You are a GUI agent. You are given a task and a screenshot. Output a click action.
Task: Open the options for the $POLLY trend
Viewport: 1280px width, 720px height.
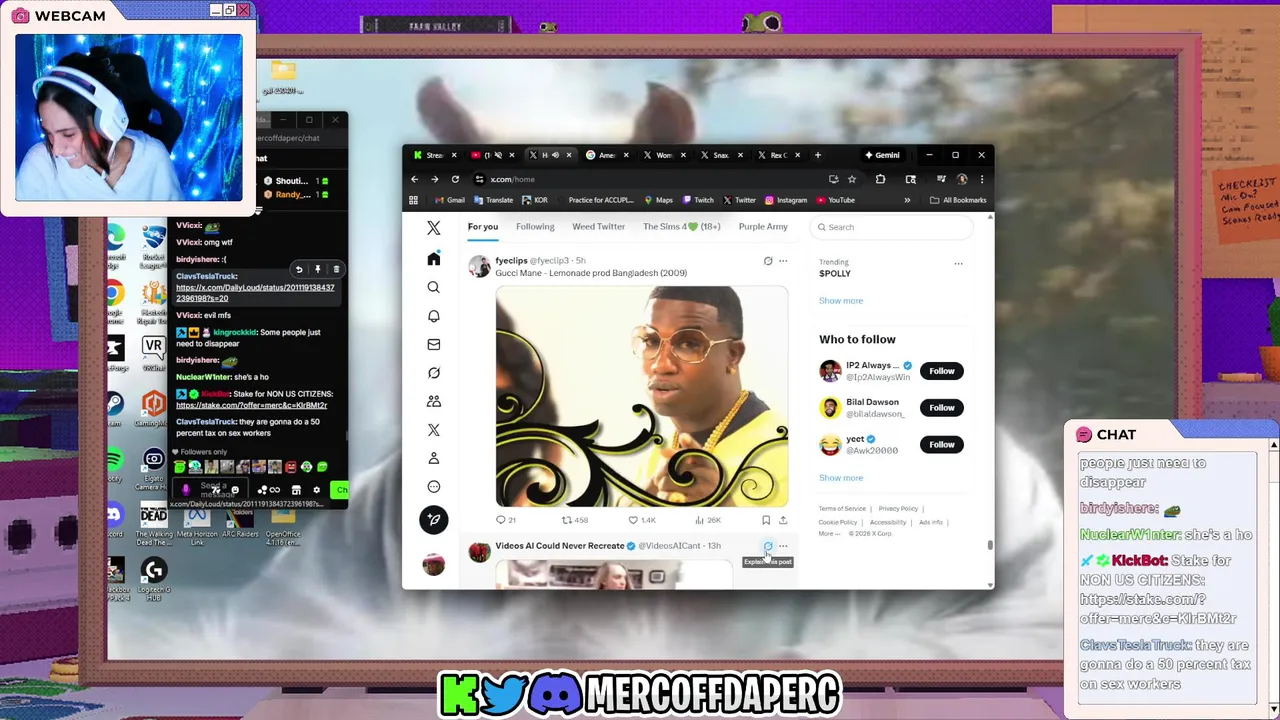point(958,264)
